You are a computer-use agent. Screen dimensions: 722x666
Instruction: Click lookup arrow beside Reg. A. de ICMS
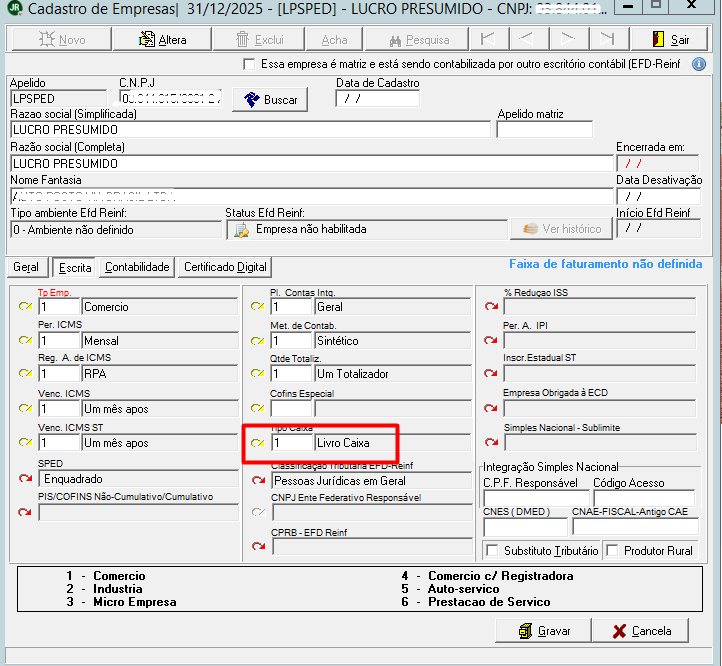coord(26,373)
